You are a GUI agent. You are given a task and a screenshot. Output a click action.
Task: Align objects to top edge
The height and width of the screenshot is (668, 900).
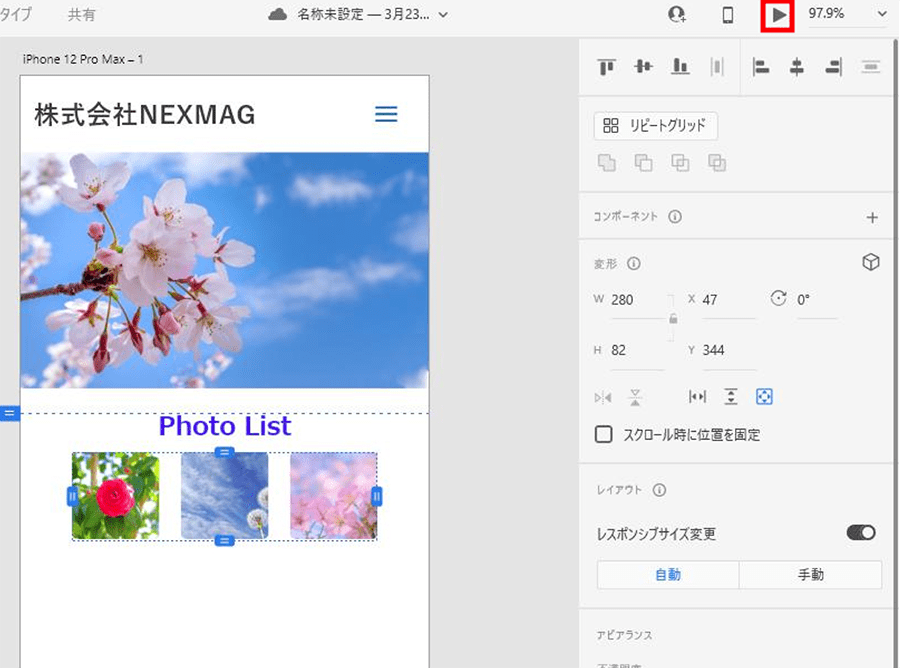(x=607, y=67)
